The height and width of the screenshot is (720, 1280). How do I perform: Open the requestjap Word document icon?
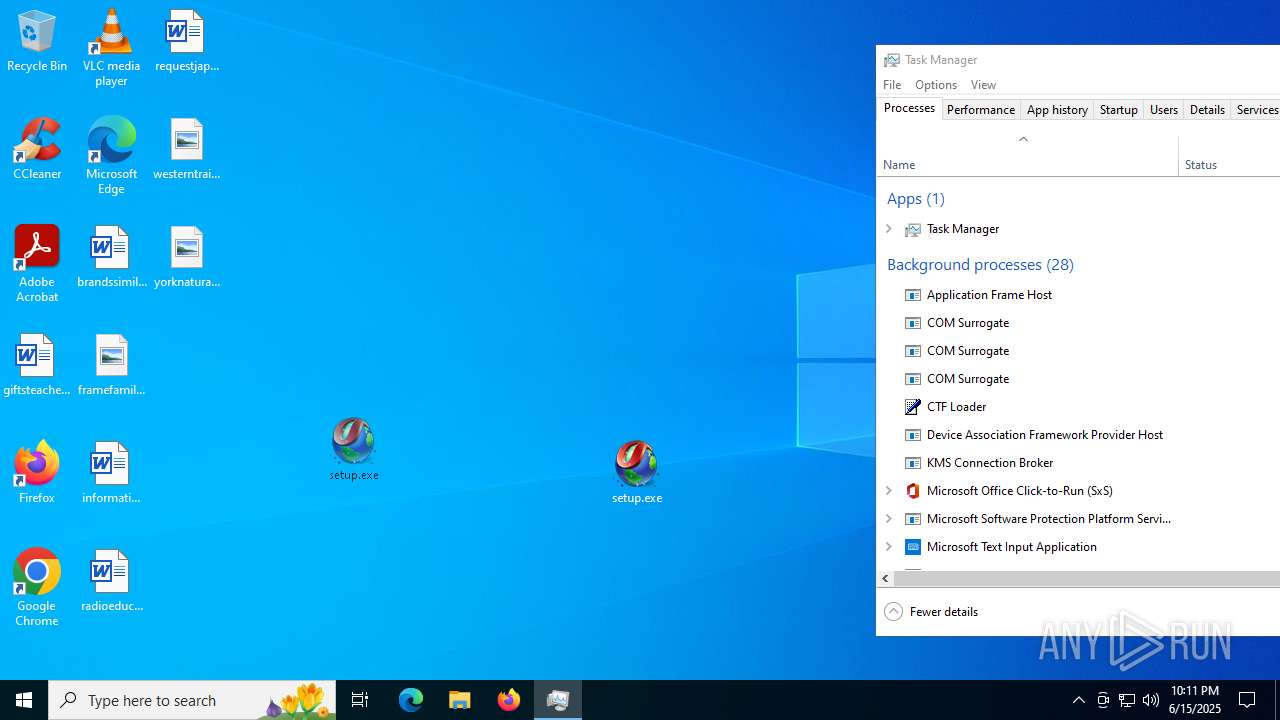pos(186,41)
